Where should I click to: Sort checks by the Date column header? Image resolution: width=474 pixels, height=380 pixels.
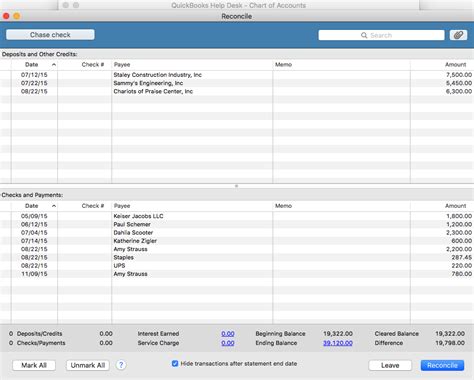click(x=34, y=206)
